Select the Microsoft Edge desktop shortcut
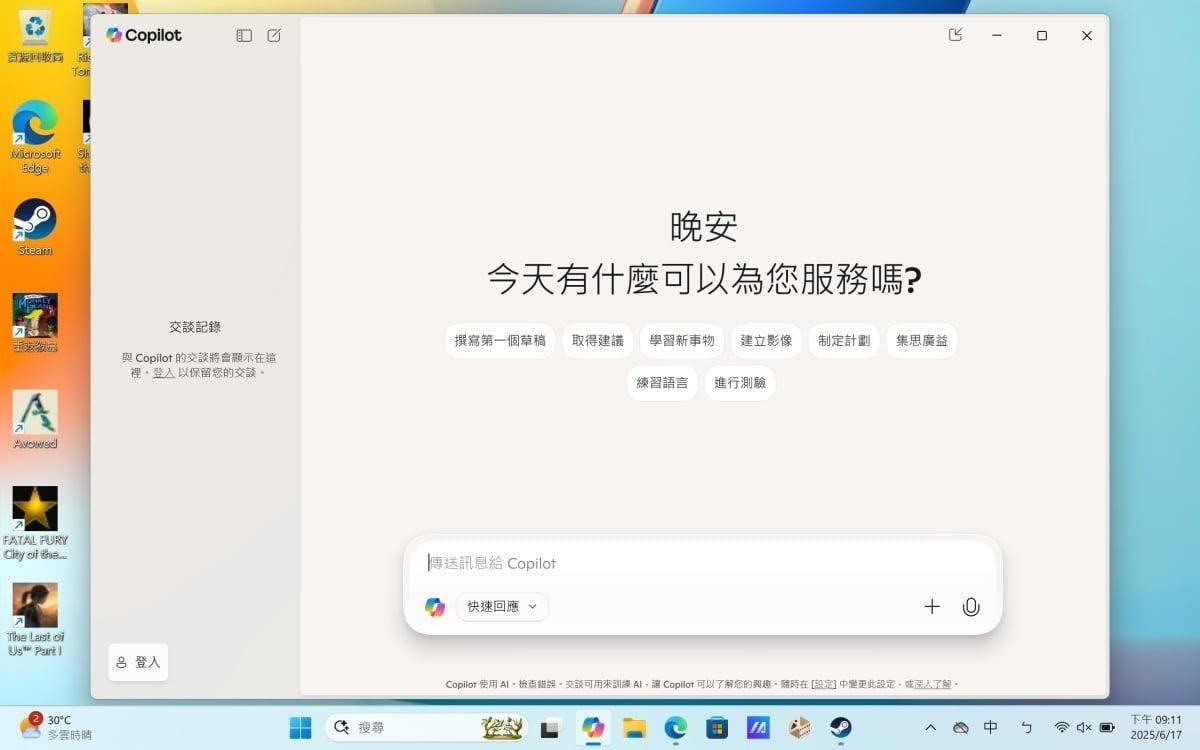1200x750 pixels. pyautogui.click(x=35, y=137)
